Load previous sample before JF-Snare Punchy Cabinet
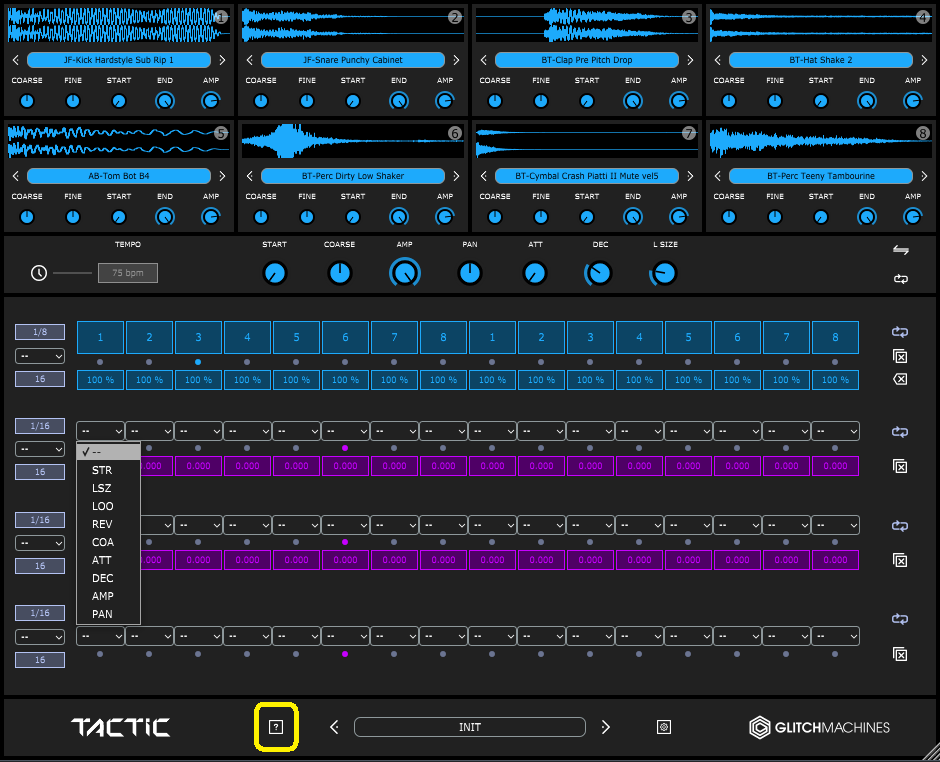The height and width of the screenshot is (762, 940). [x=250, y=60]
